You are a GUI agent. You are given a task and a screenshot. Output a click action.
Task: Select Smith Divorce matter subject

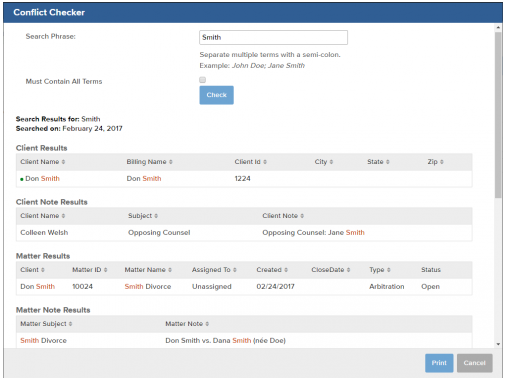tap(43, 341)
